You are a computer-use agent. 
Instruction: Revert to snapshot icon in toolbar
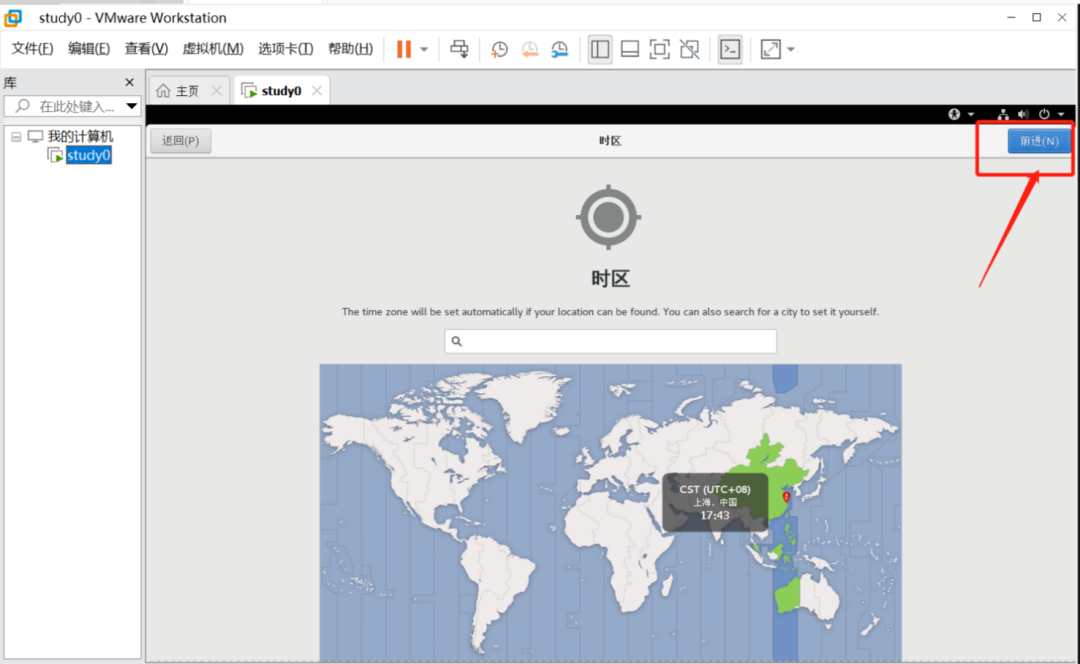(x=530, y=49)
